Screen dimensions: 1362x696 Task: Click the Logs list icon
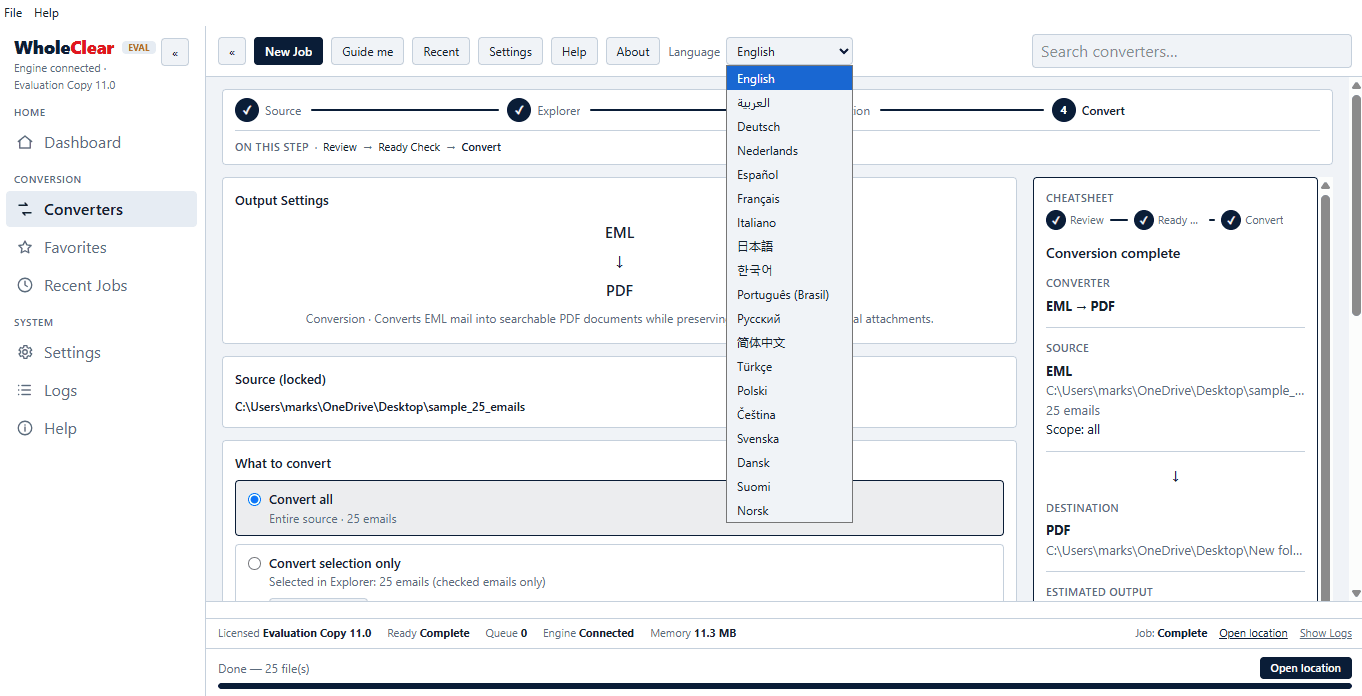(26, 391)
